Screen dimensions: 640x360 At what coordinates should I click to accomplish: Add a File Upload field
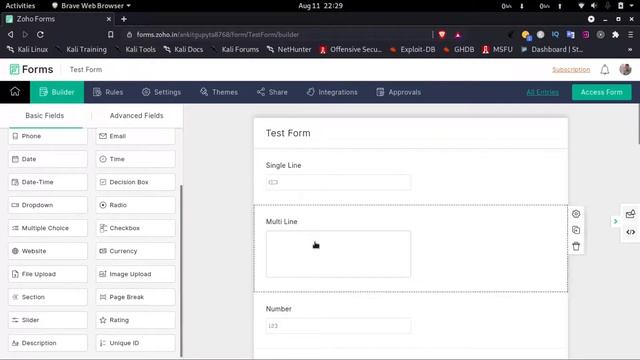(48, 274)
